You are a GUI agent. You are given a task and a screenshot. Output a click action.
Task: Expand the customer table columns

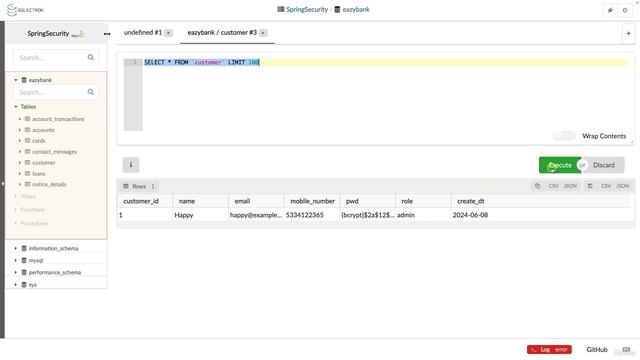point(20,162)
